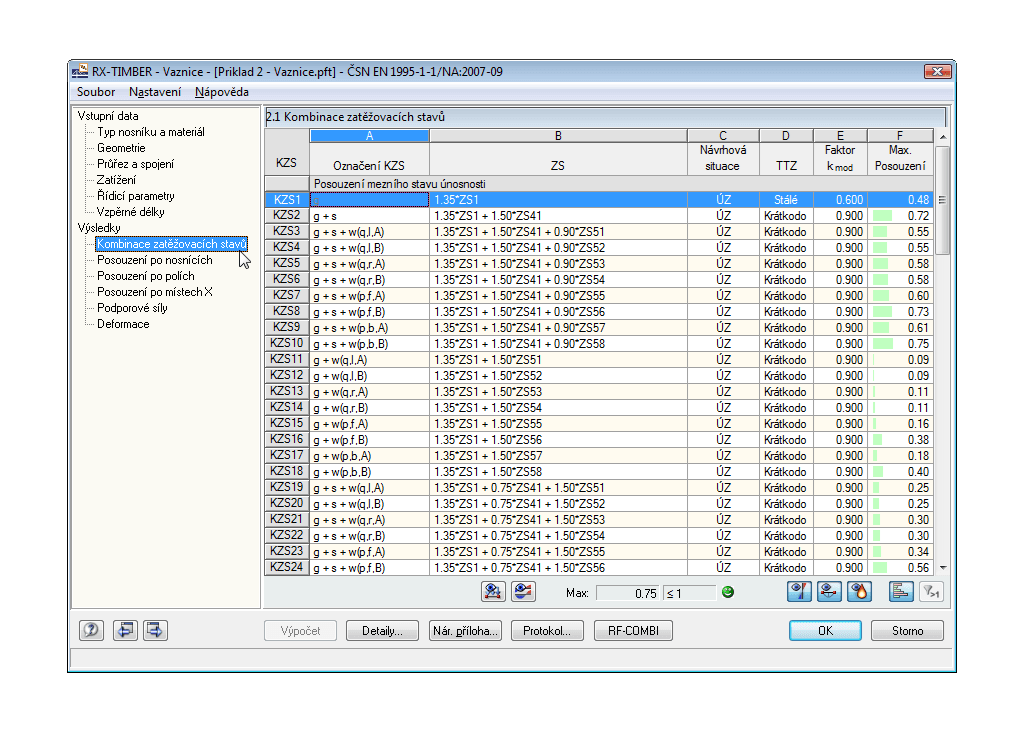Close the RX-TIMBER window
1024x733 pixels.
tap(937, 71)
